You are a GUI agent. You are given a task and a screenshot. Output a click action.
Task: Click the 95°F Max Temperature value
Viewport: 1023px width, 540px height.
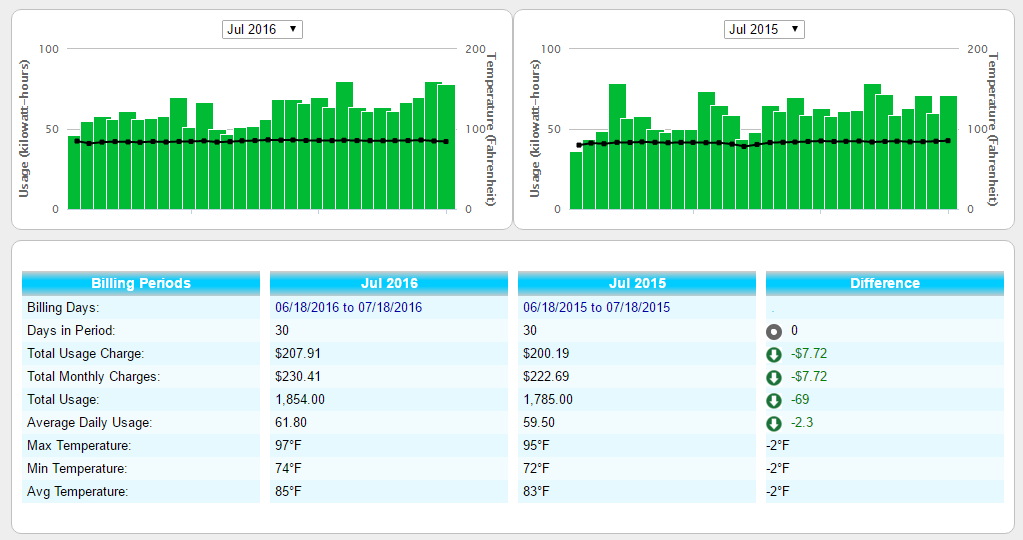click(536, 445)
